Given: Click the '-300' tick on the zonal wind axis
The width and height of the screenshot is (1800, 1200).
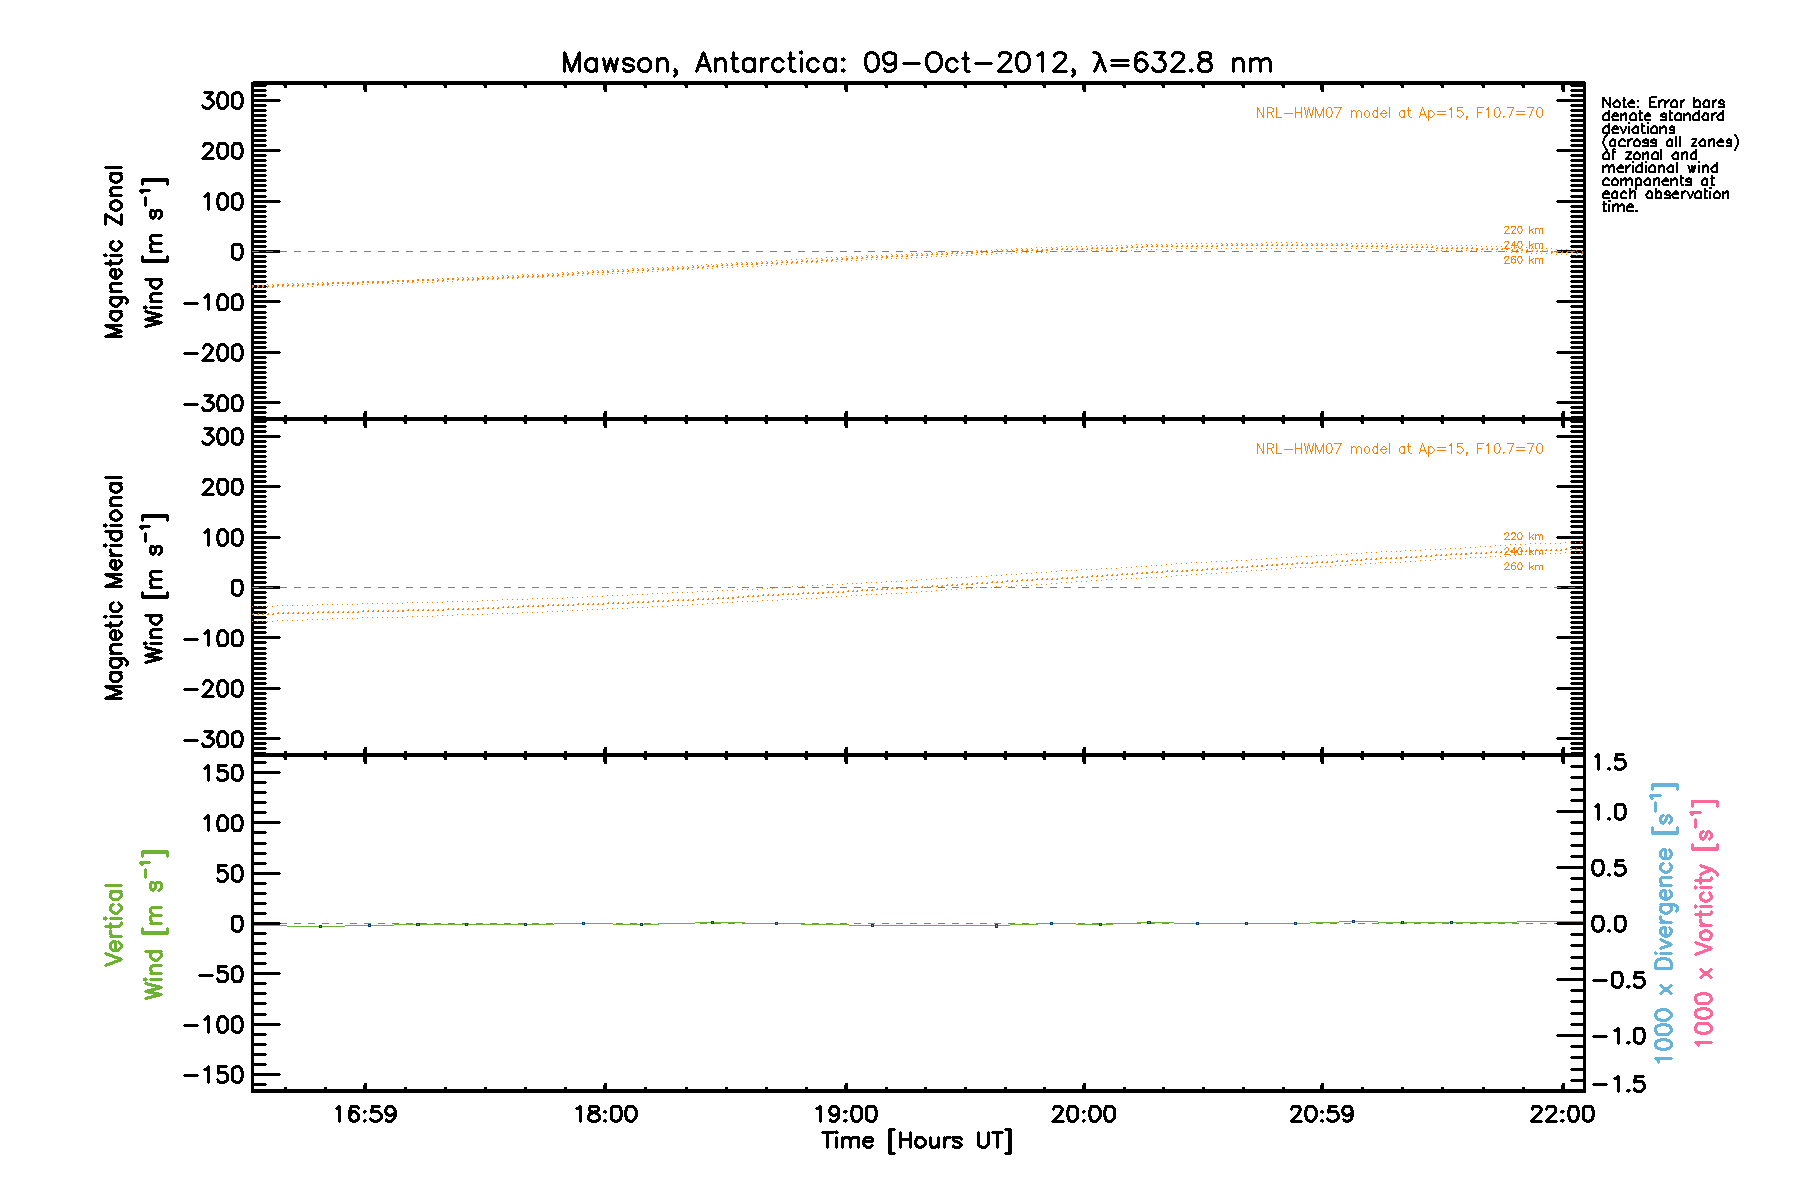Looking at the screenshot, I should point(213,403).
